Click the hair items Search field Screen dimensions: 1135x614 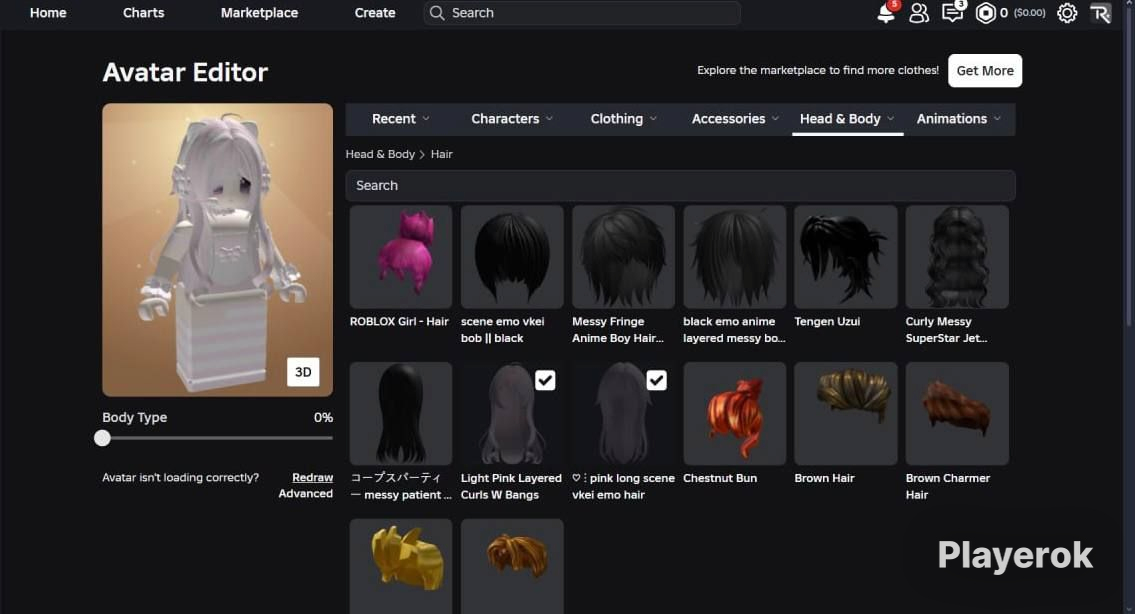(680, 185)
